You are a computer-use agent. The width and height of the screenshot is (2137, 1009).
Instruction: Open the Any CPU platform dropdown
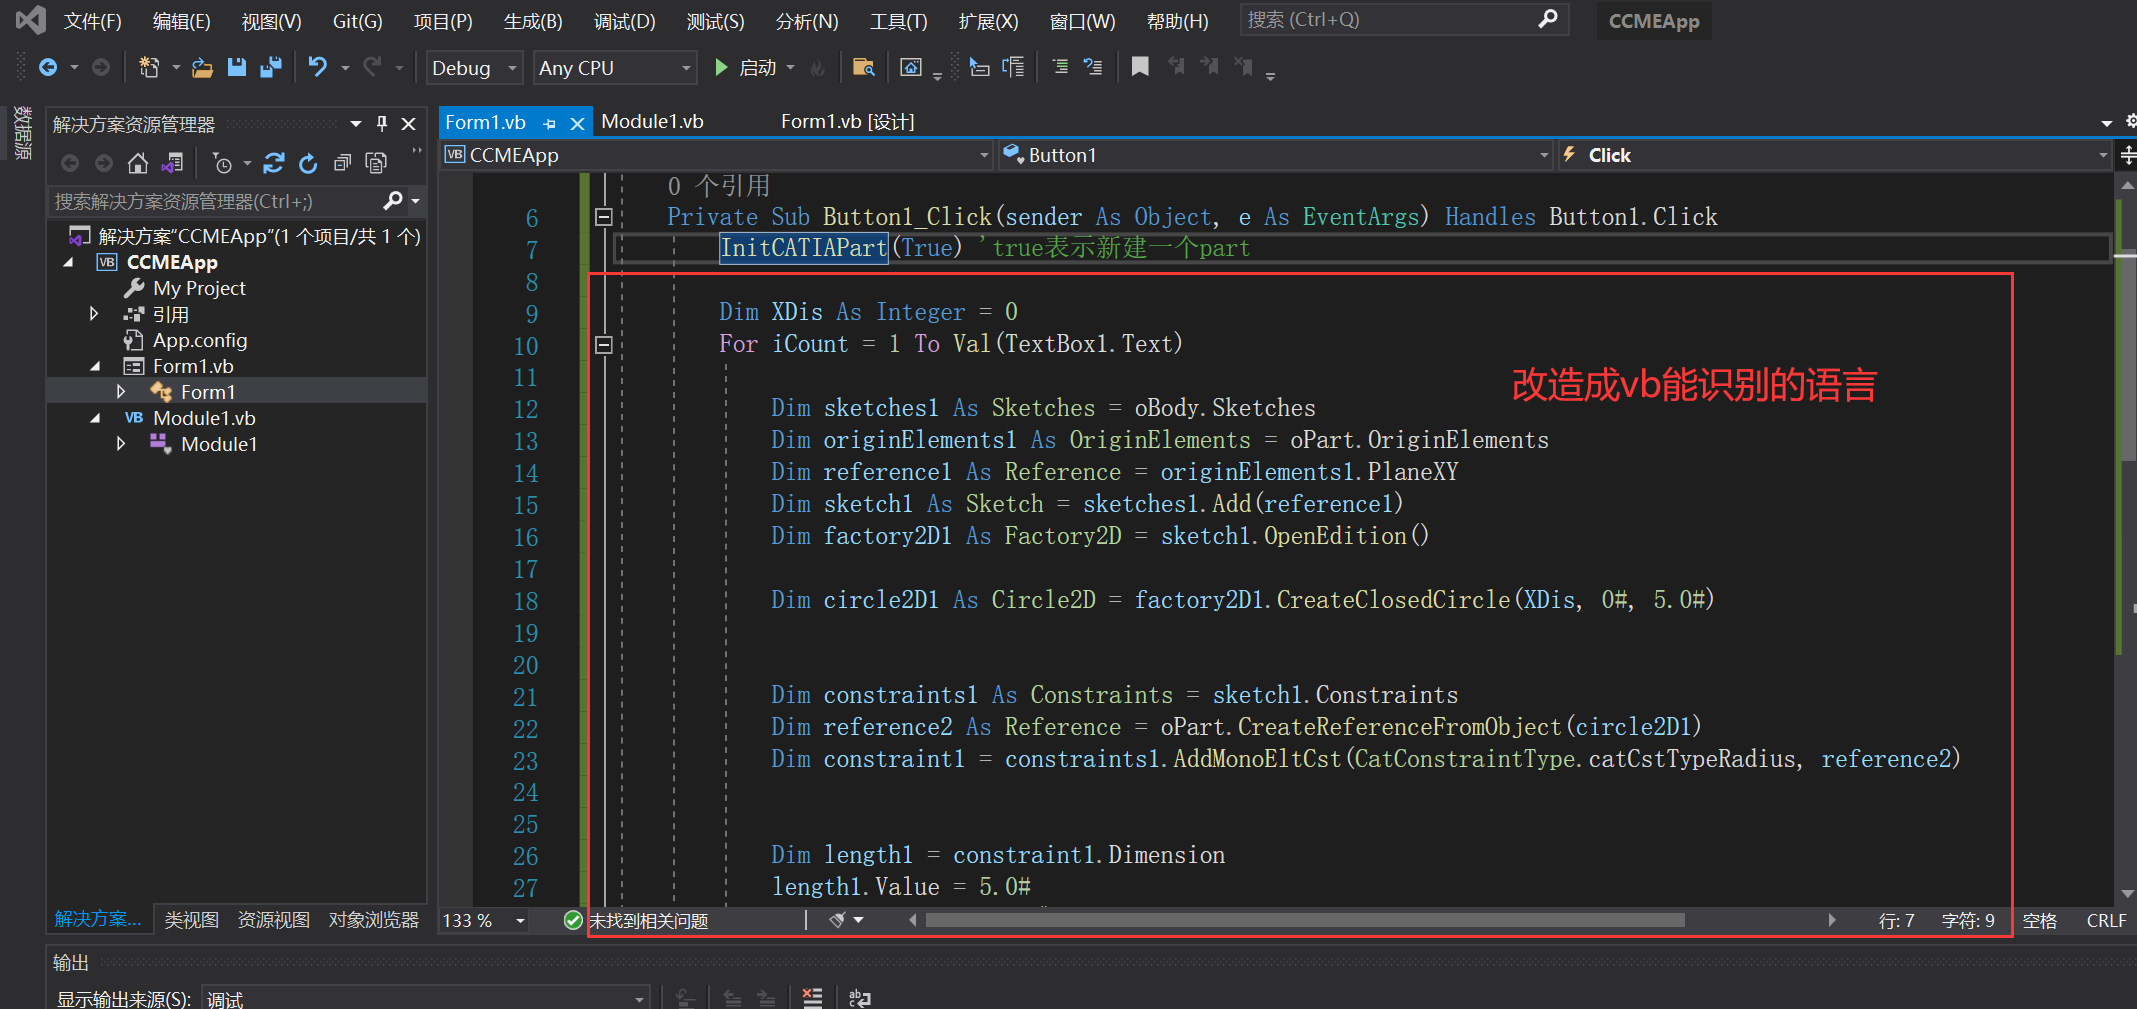[614, 68]
